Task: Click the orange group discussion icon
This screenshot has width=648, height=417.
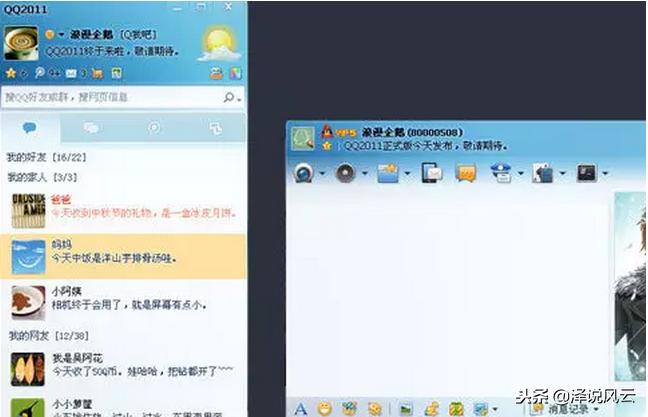Action: (x=466, y=173)
